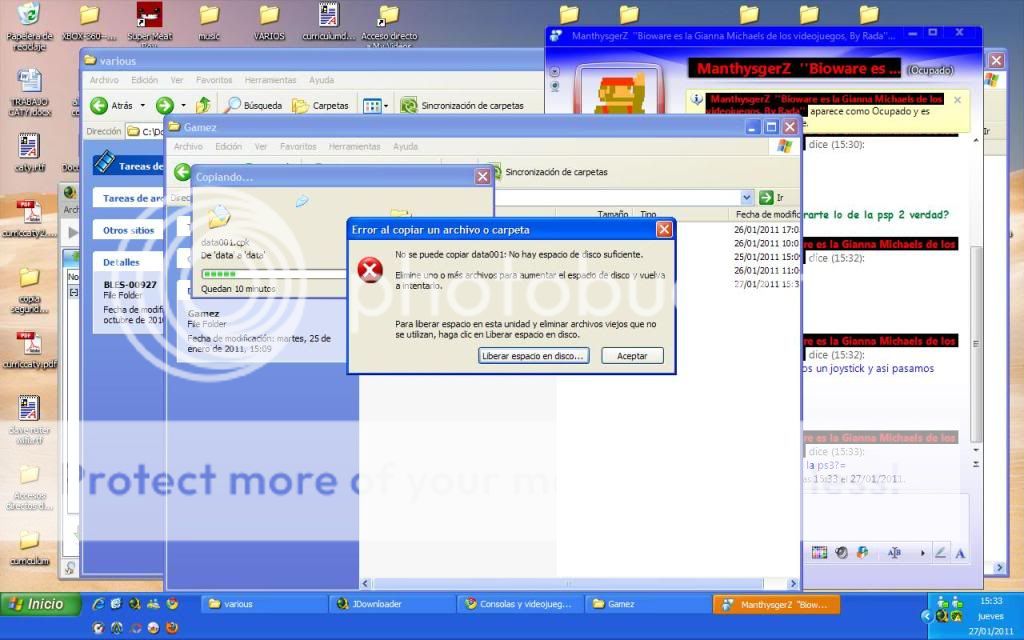The height and width of the screenshot is (640, 1024).
Task: Click Gamez horizontal scrollbar left arrow
Action: point(366,583)
